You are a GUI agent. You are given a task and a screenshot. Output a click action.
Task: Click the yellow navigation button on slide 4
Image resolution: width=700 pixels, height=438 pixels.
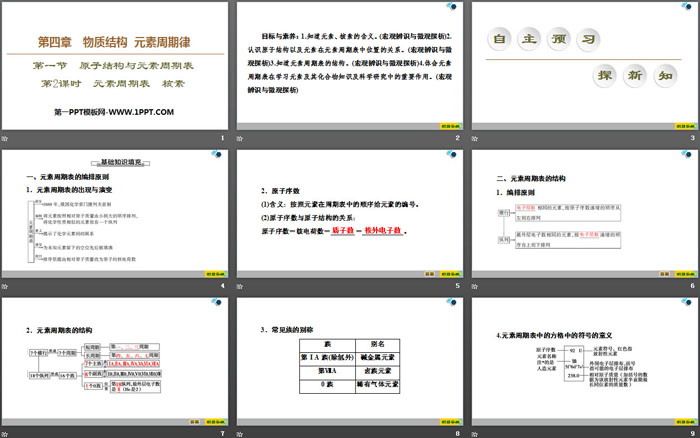tap(216, 274)
